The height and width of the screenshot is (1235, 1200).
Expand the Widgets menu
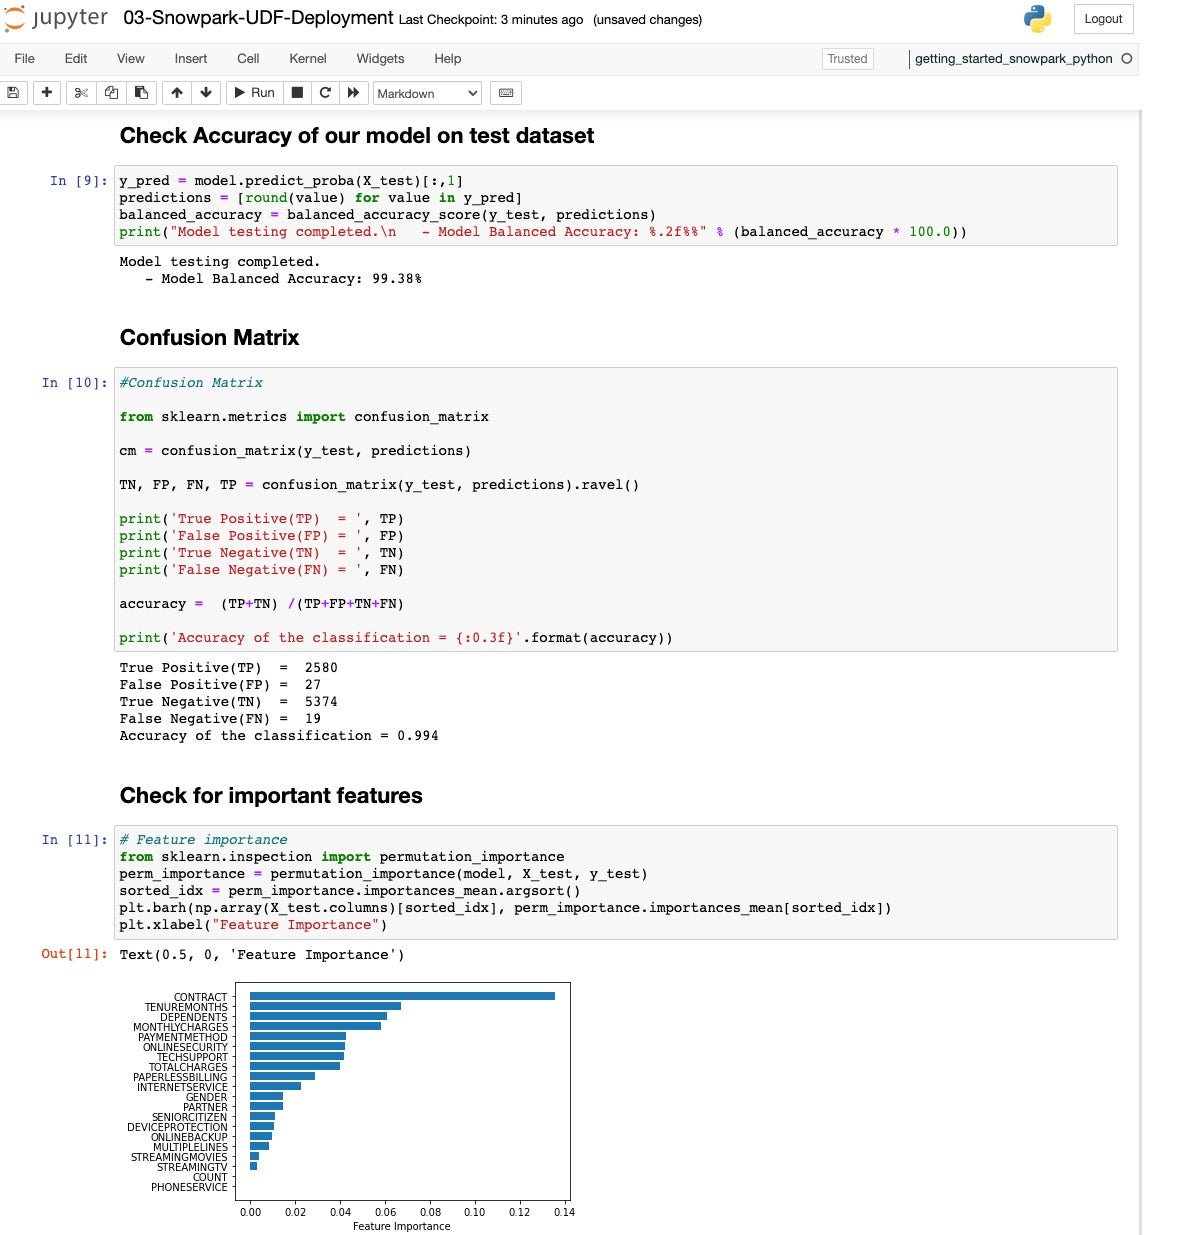(x=380, y=59)
